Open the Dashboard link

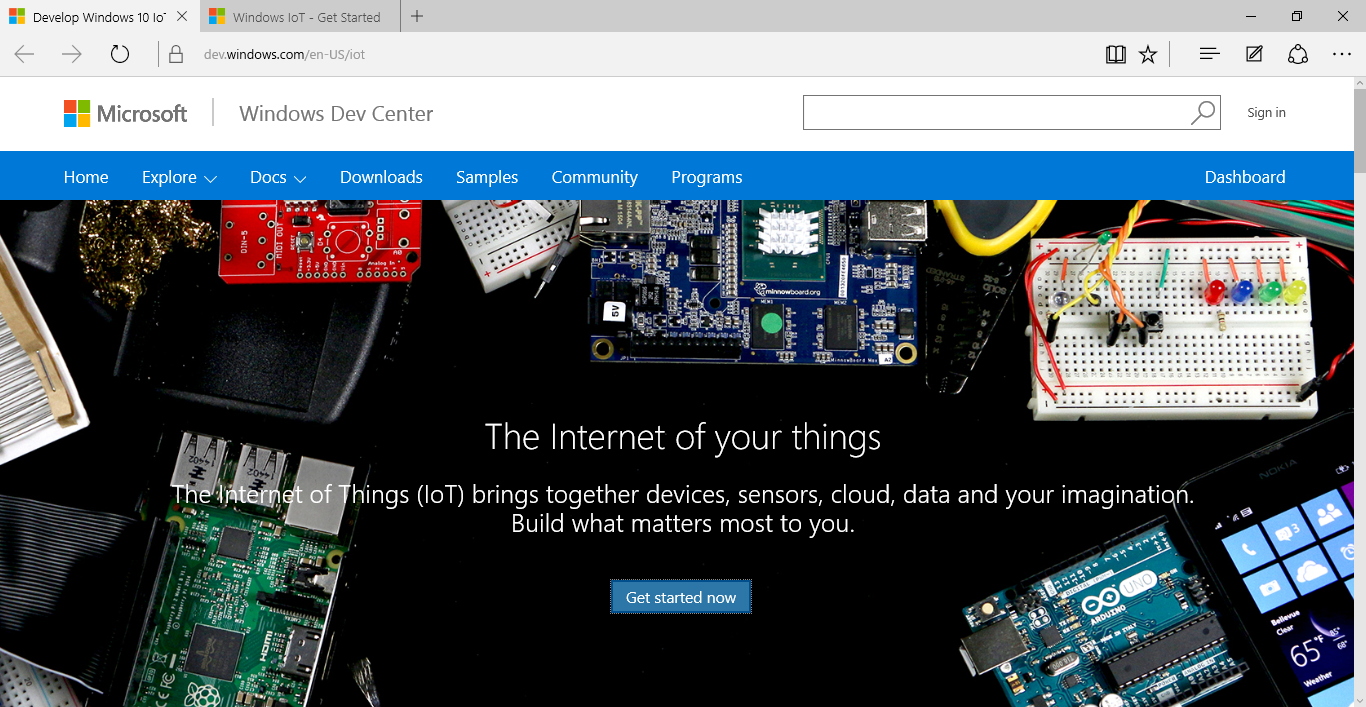tap(1245, 177)
